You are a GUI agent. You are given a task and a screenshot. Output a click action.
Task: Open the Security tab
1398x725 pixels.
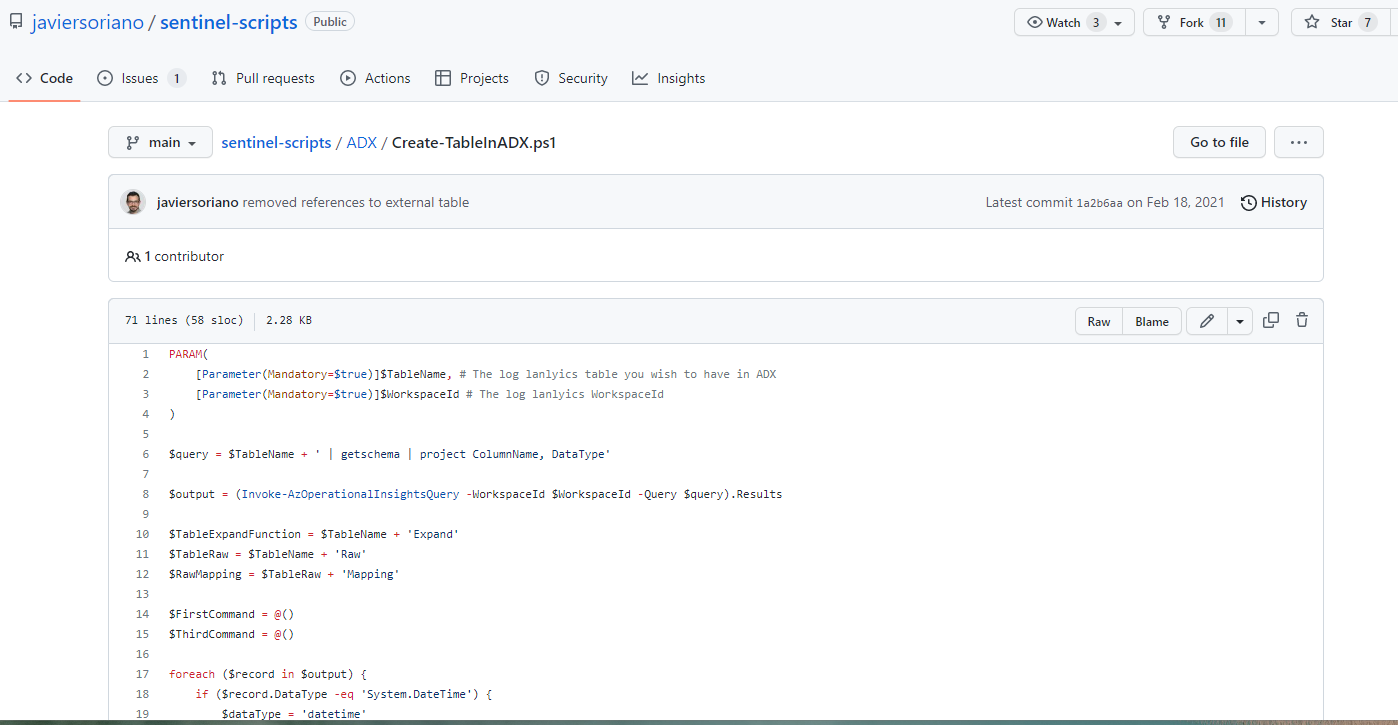pos(571,78)
